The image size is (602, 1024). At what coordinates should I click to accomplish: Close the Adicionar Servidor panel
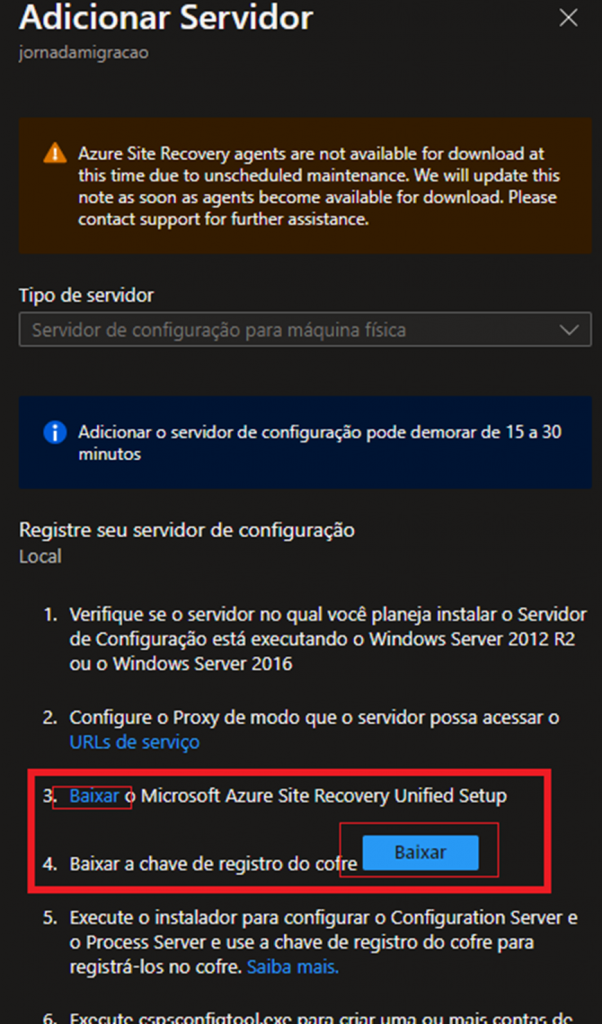pos(568,19)
